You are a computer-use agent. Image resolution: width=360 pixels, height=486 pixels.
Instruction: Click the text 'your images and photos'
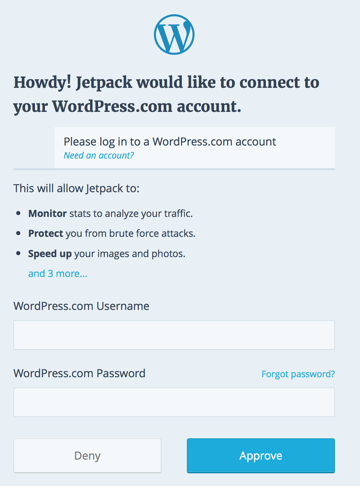(129, 254)
